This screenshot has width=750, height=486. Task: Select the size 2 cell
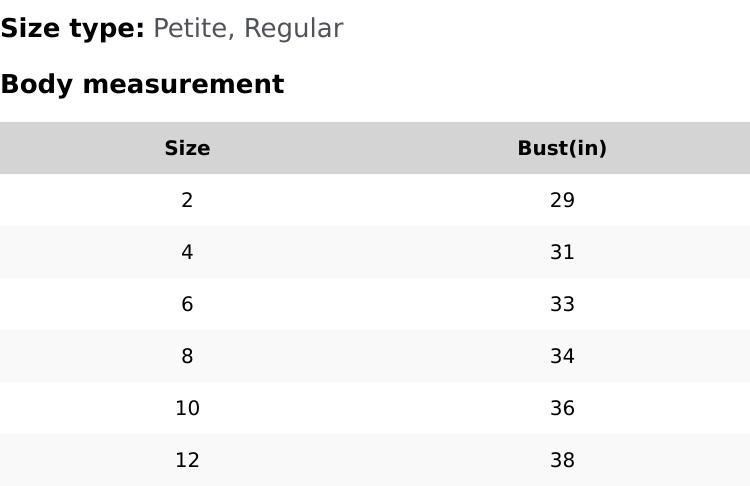click(x=187, y=201)
